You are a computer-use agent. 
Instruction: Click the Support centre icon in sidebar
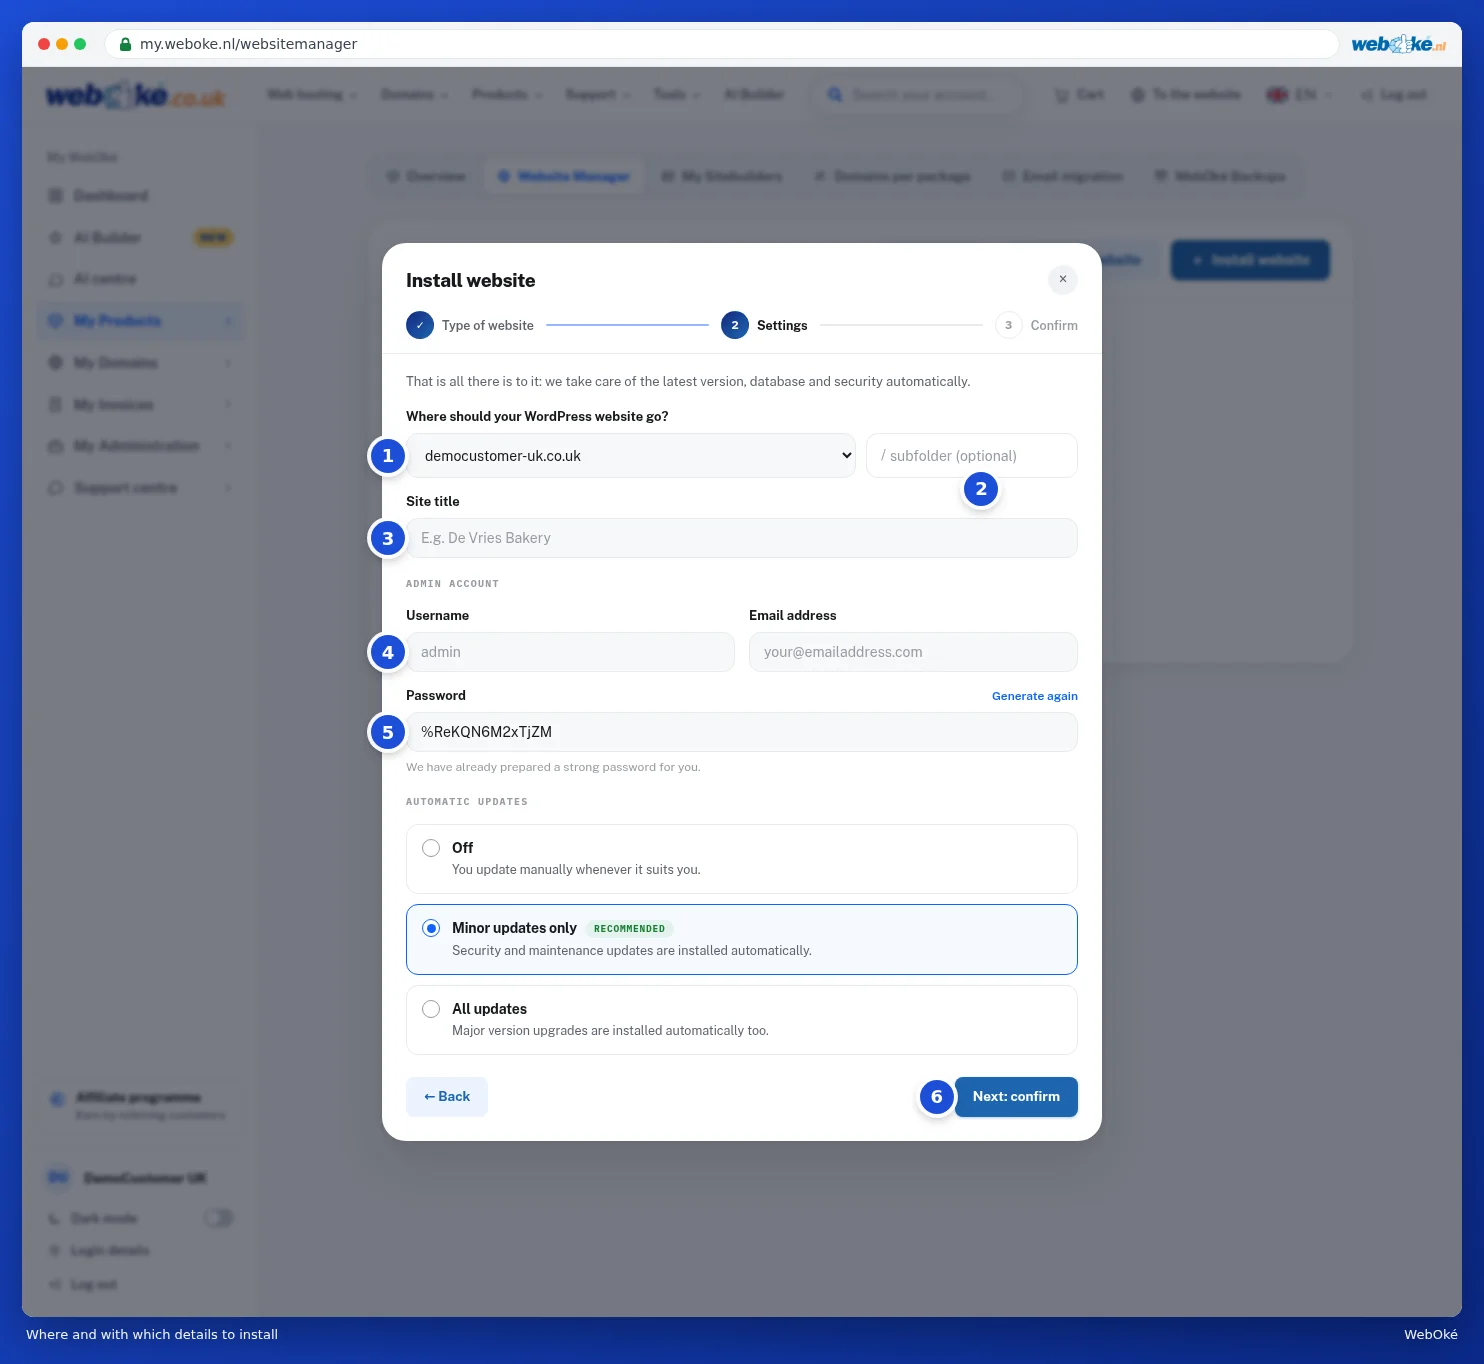tap(56, 488)
